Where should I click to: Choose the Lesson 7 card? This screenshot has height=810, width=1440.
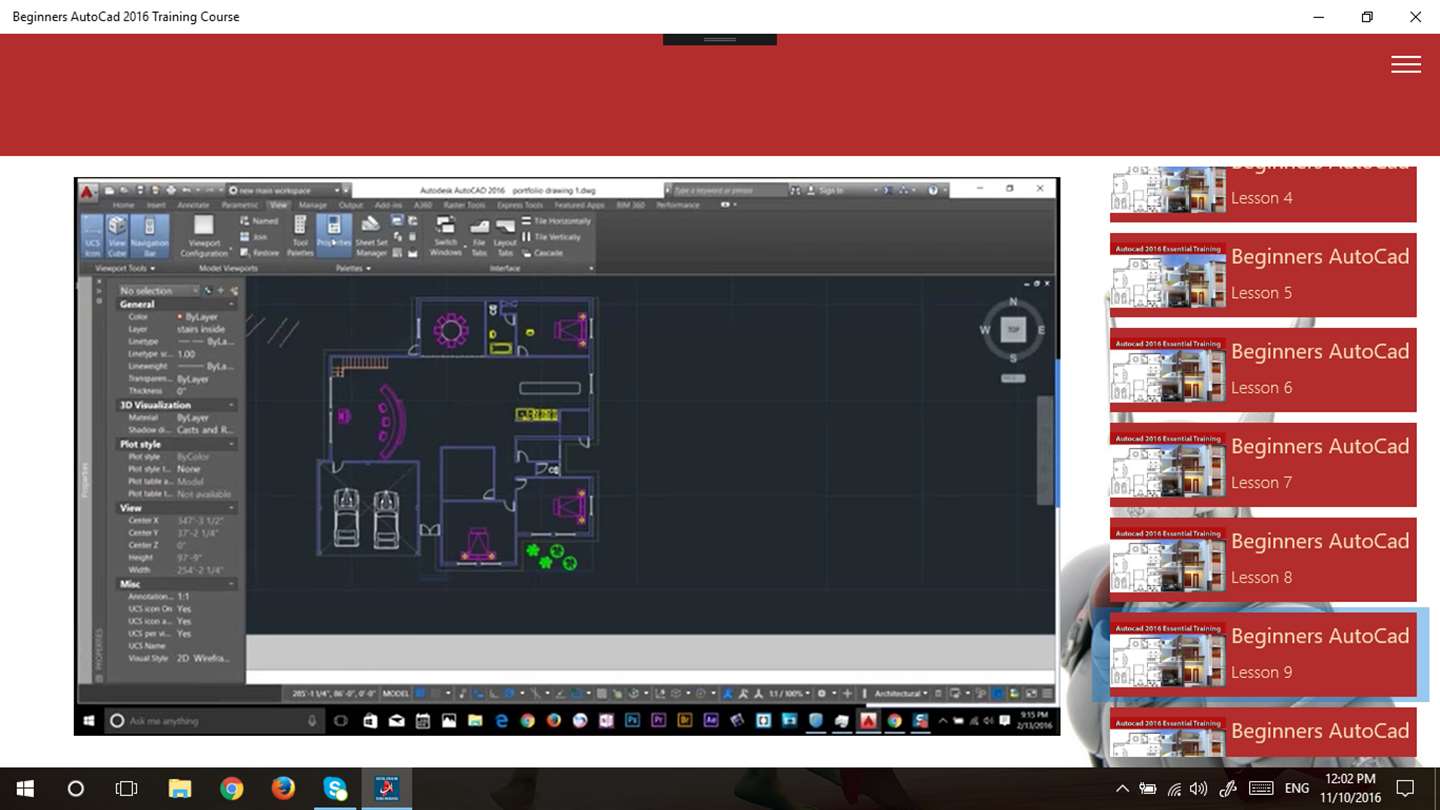pyautogui.click(x=1263, y=465)
